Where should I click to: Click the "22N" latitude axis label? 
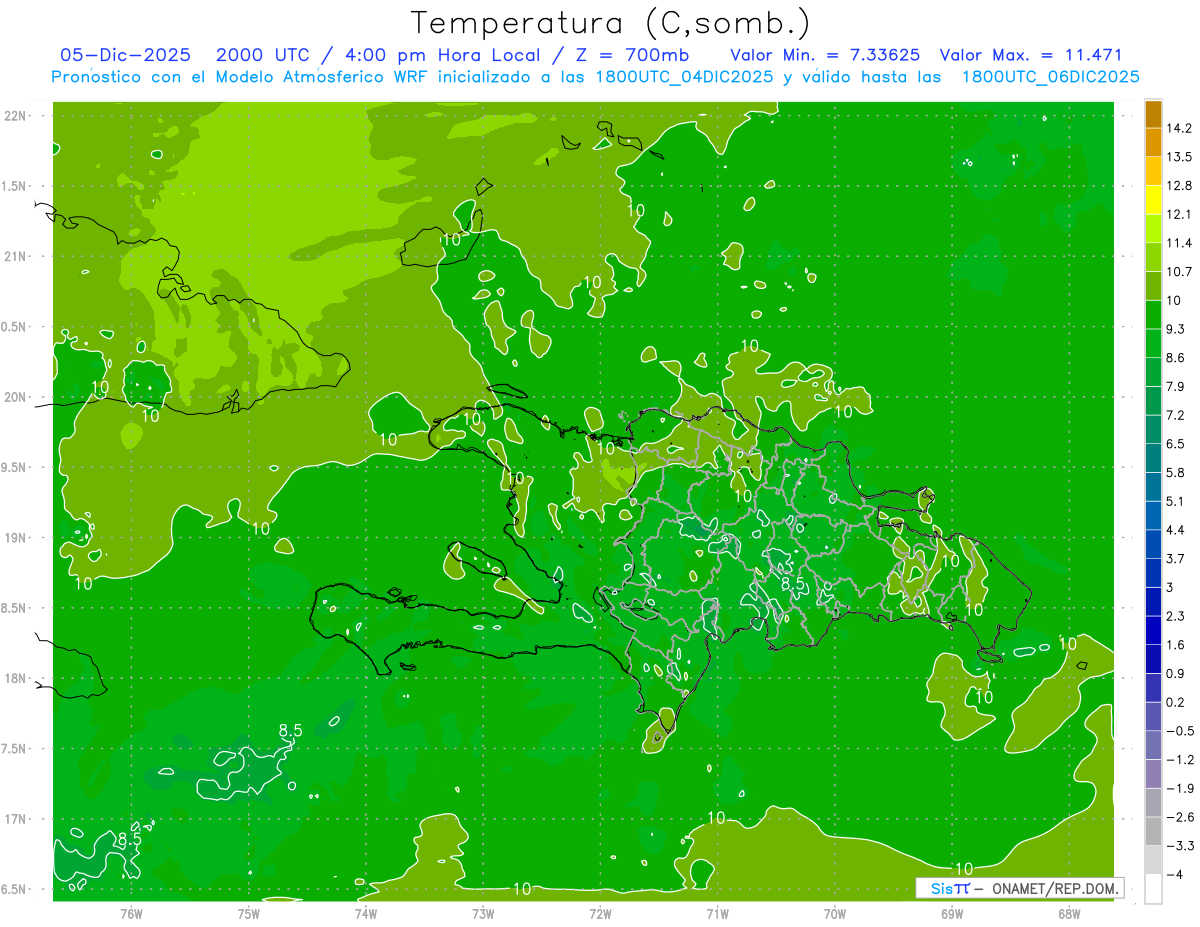(x=15, y=116)
